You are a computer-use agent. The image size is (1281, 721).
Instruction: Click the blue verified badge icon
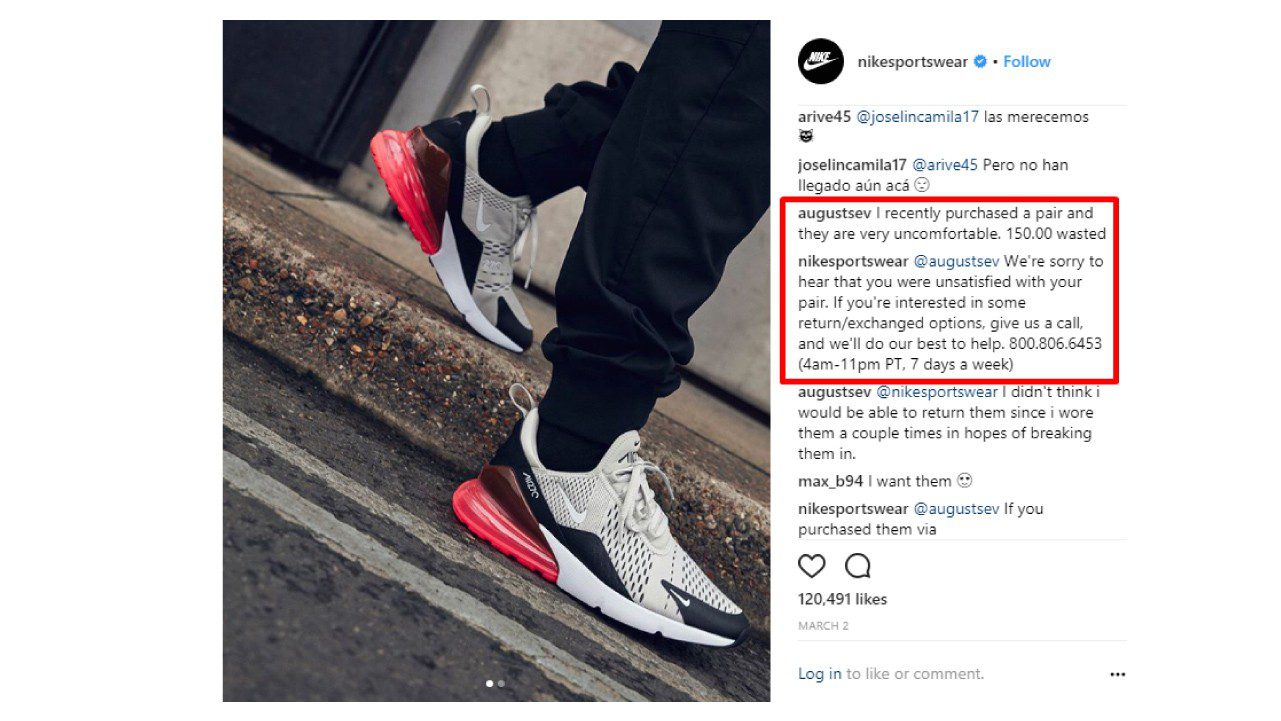click(x=980, y=62)
